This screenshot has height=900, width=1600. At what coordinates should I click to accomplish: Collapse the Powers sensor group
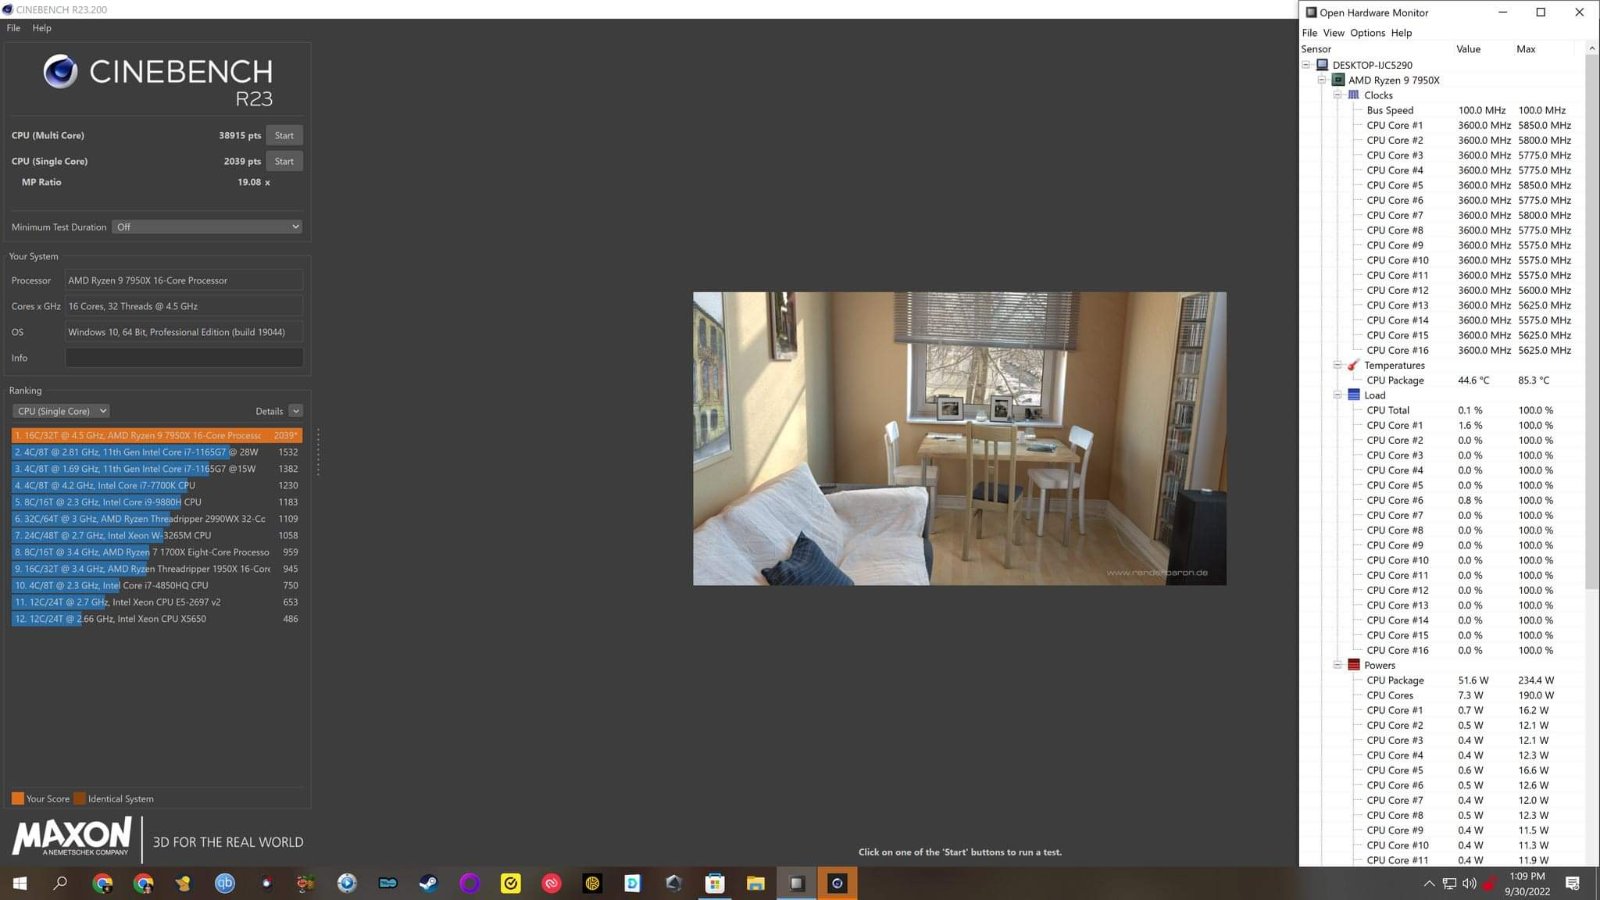(1338, 665)
